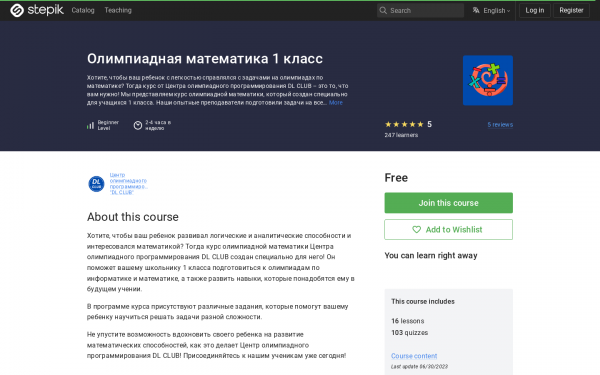Open the Catalog menu
This screenshot has height=375, width=600.
coord(83,10)
